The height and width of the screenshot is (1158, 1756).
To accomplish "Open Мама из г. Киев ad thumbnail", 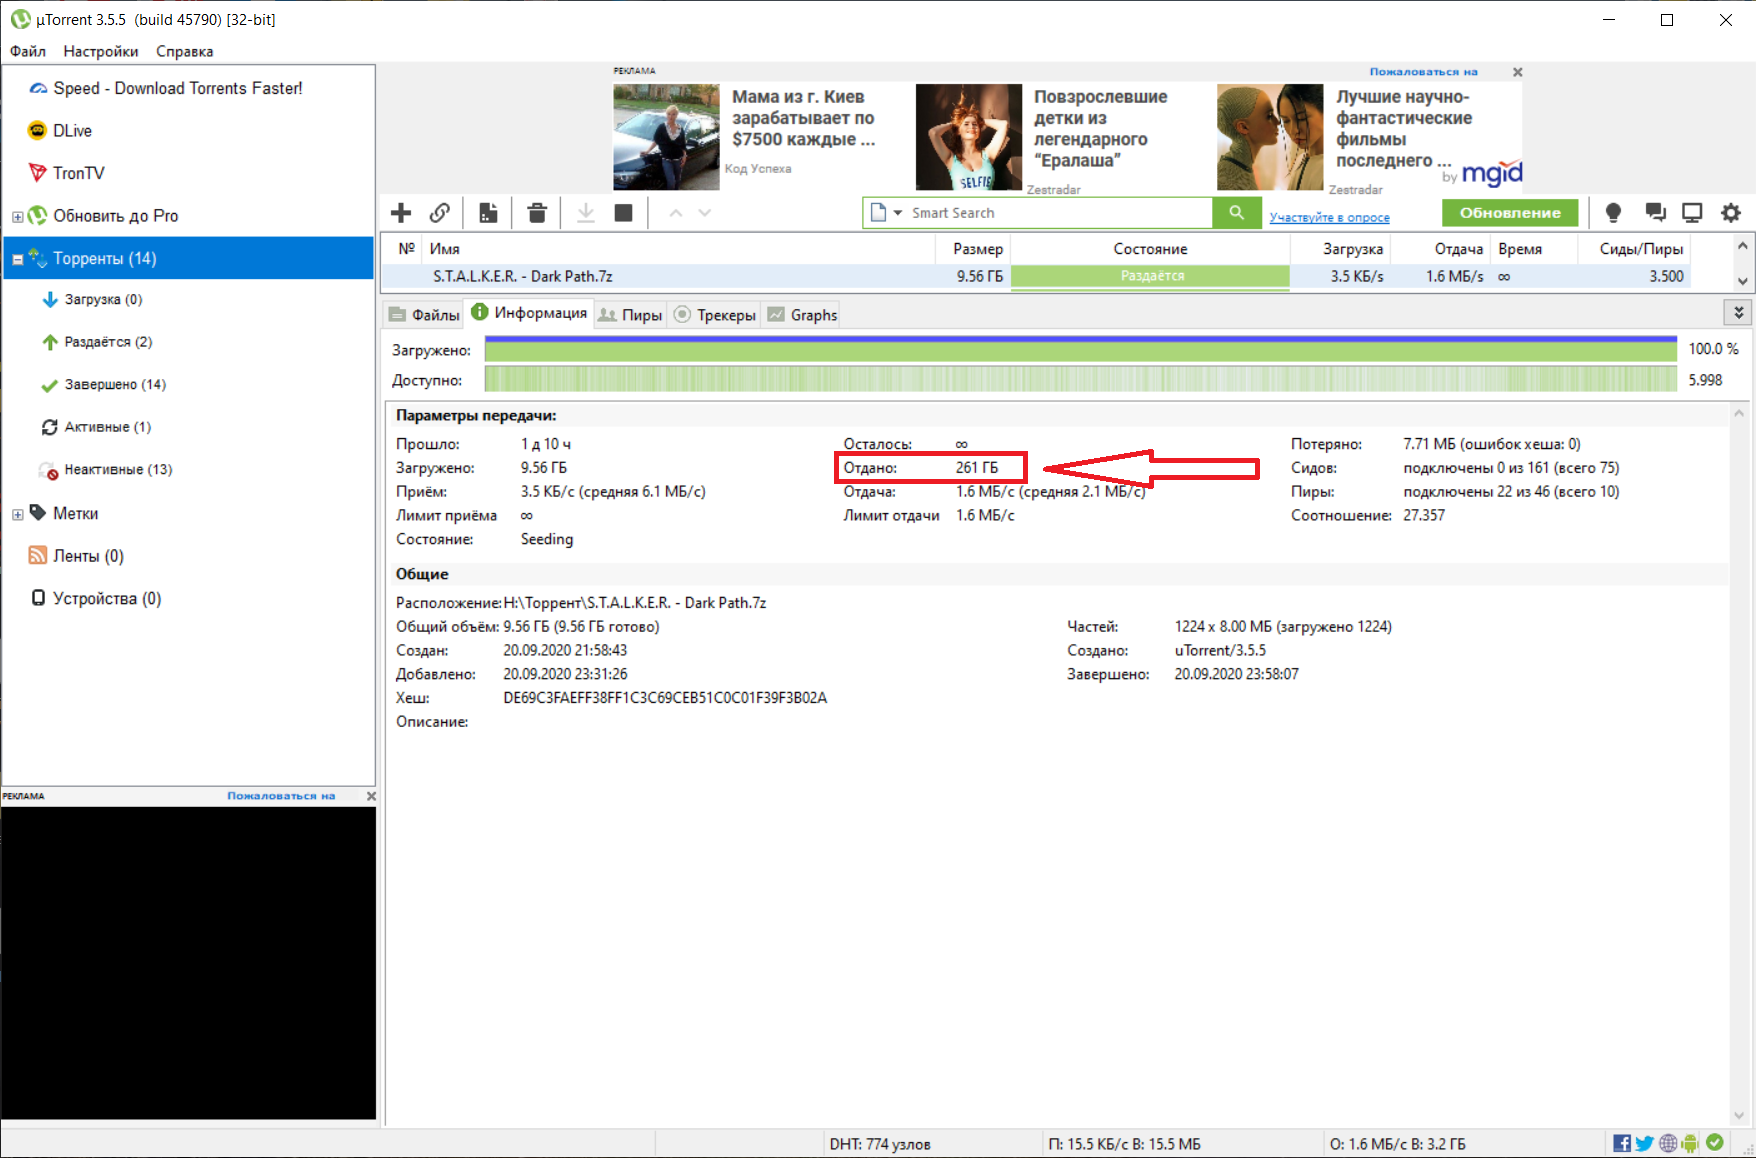I will tap(666, 137).
